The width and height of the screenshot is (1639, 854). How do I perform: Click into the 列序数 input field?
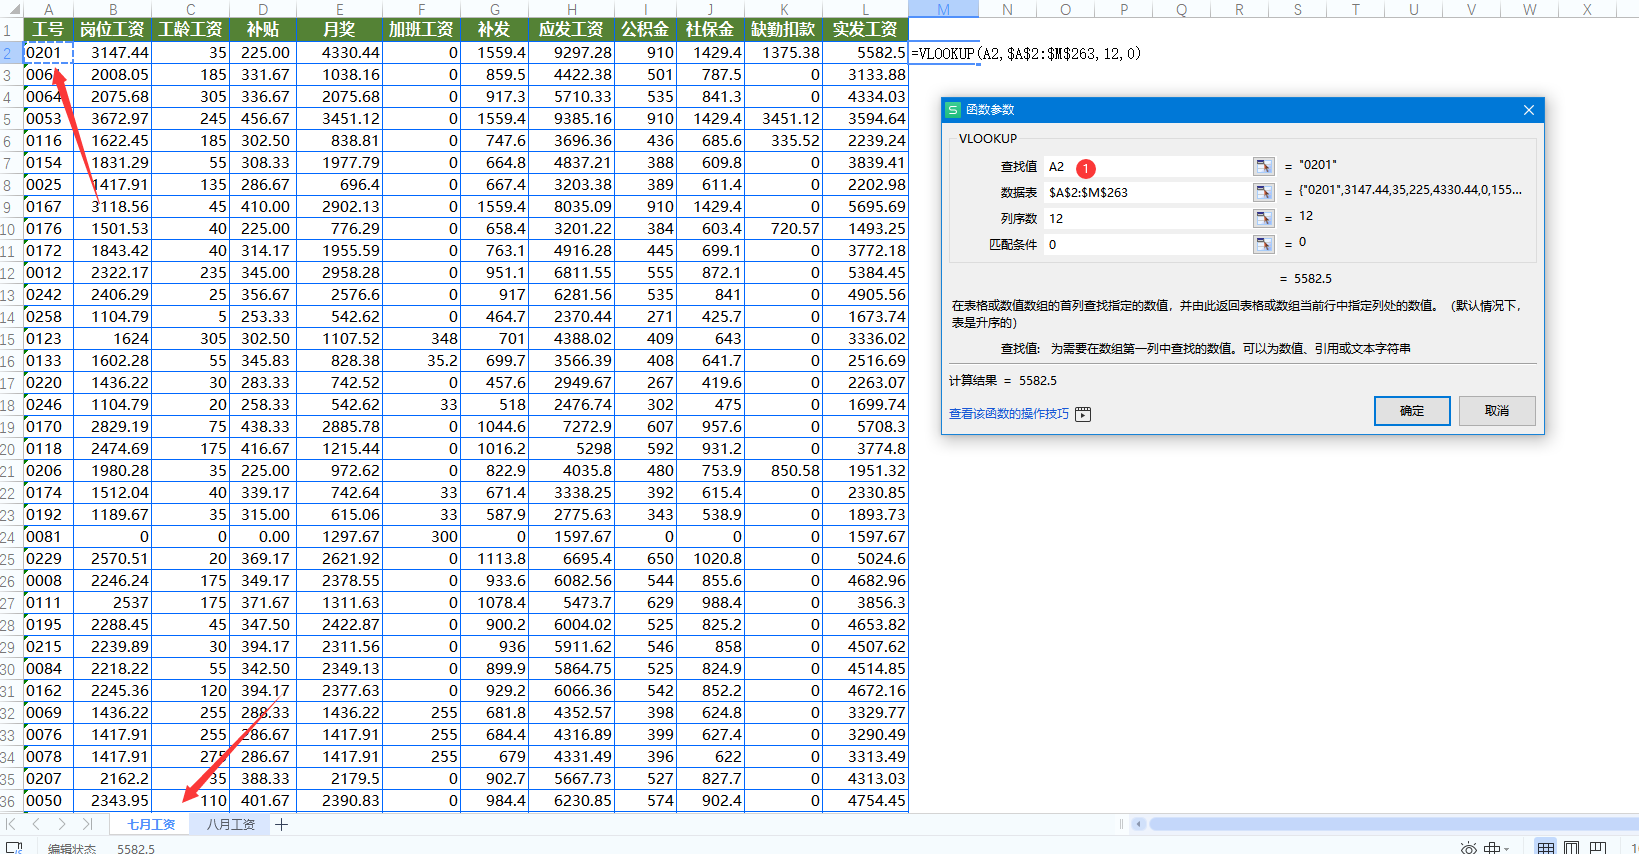1147,218
